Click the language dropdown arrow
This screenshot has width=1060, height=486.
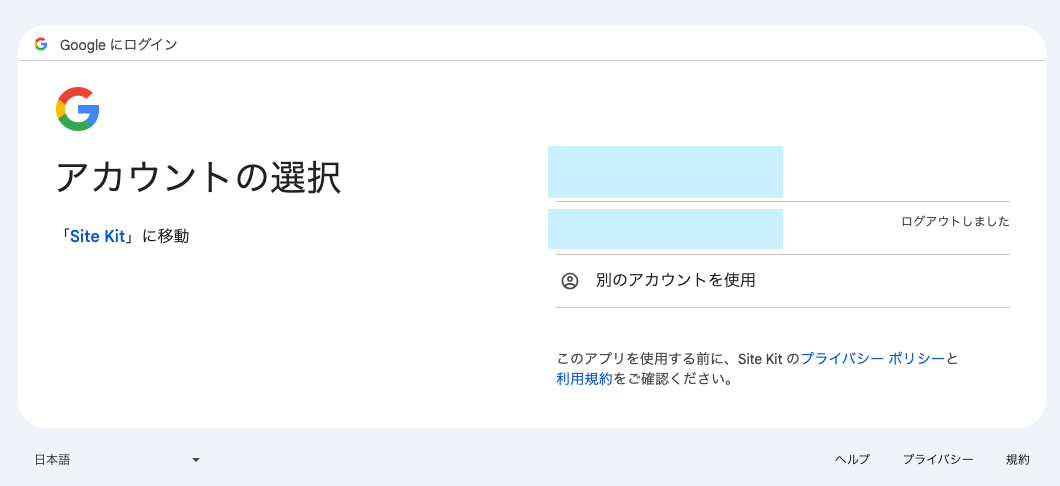coord(196,460)
